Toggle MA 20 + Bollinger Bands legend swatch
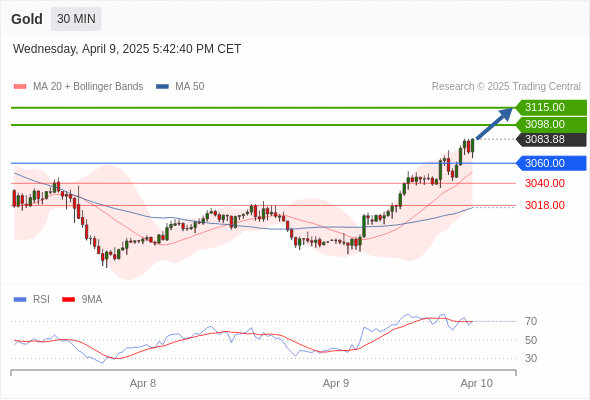The width and height of the screenshot is (590, 400). 20,87
